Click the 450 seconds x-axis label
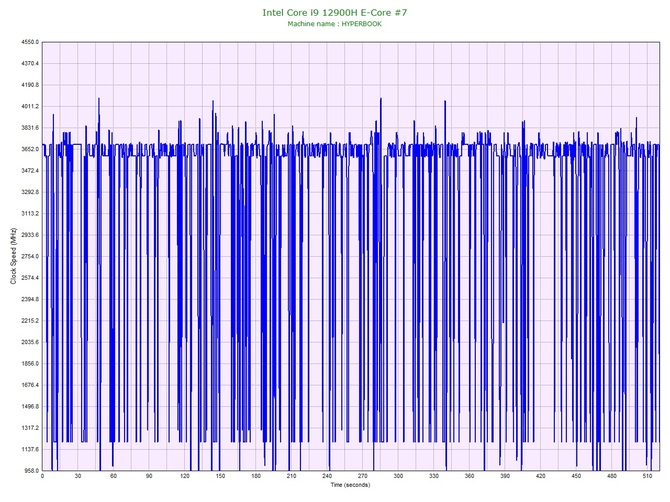This screenshot has height=502, width=670. [x=576, y=476]
